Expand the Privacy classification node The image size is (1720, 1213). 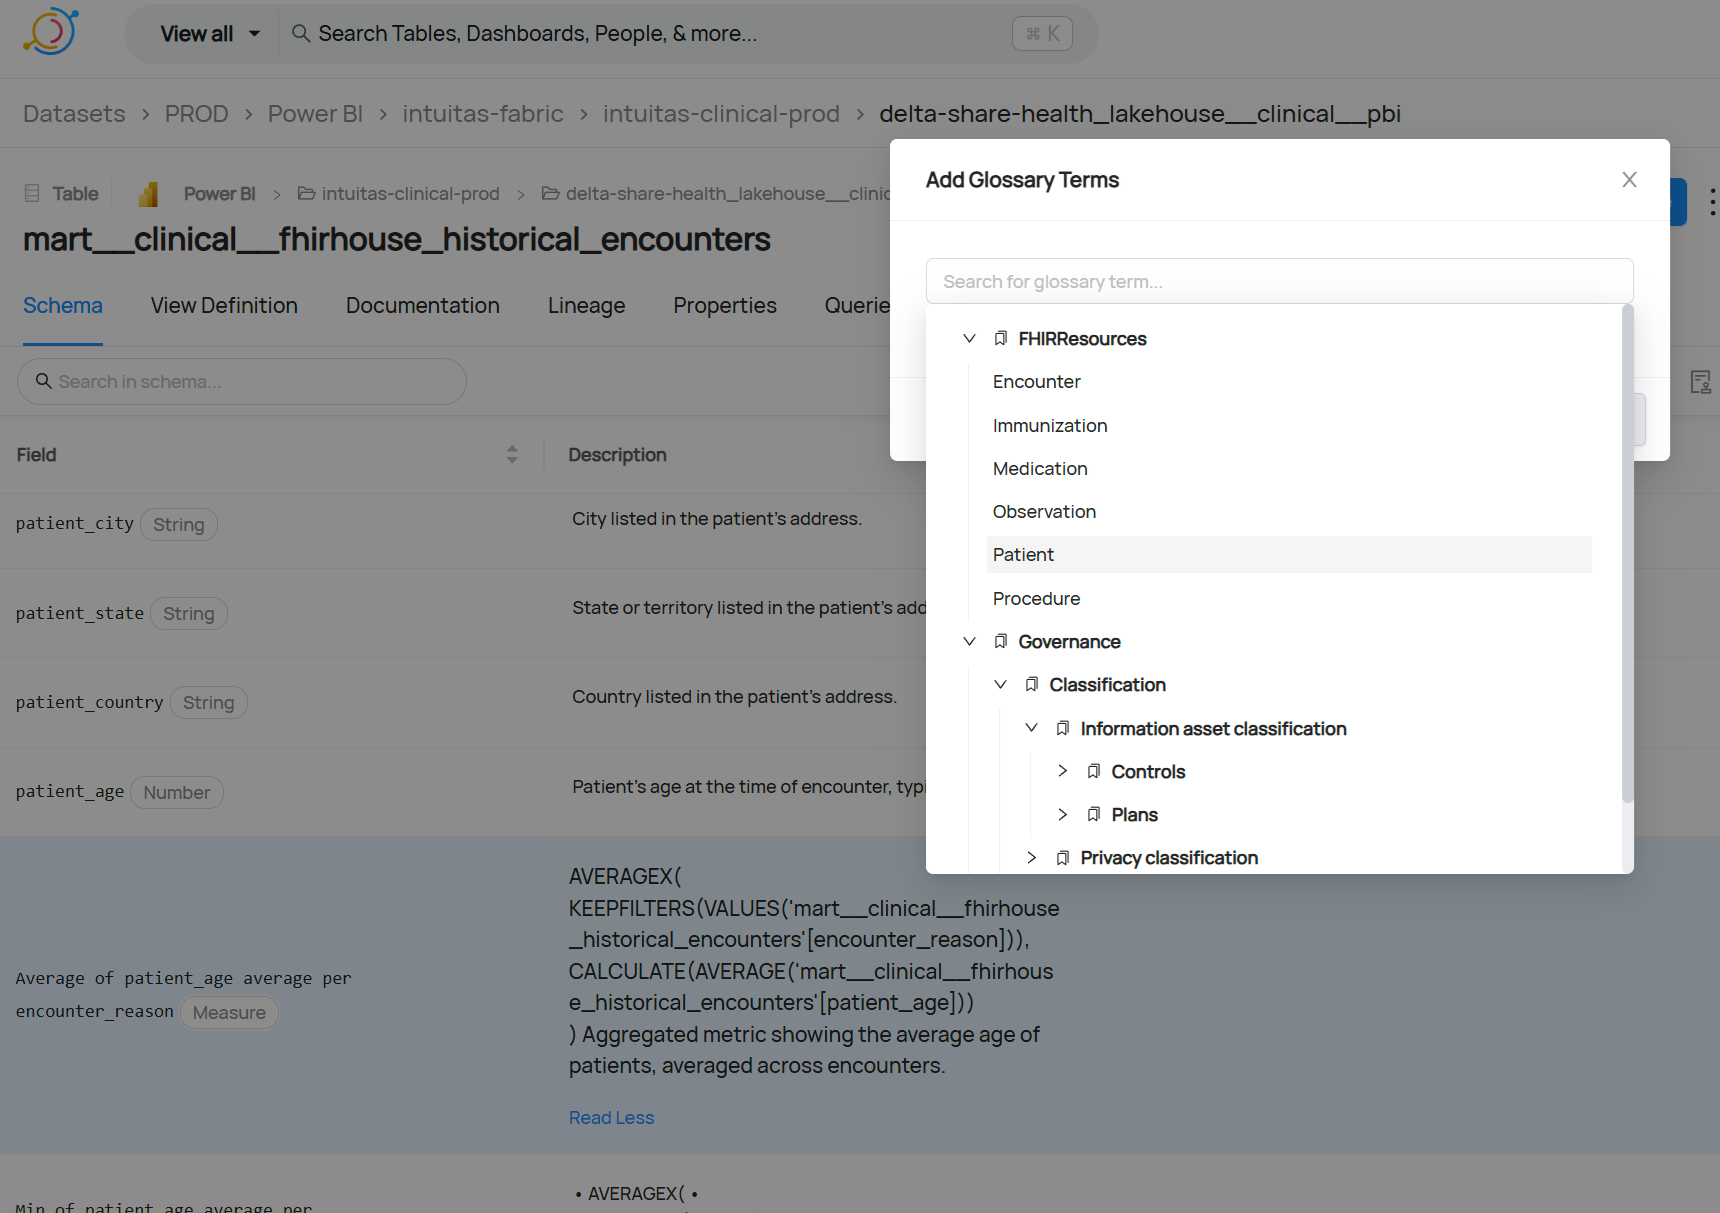click(x=1031, y=858)
